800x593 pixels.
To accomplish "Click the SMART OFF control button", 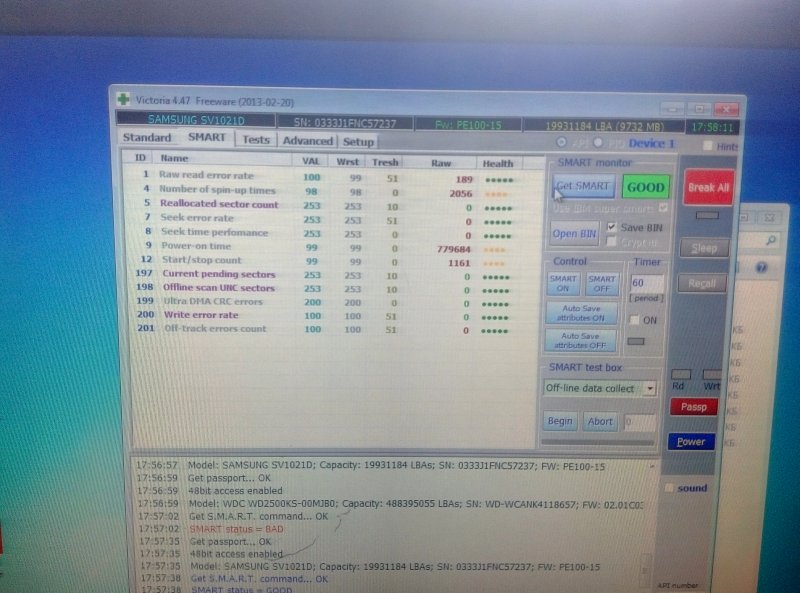I will tap(602, 284).
